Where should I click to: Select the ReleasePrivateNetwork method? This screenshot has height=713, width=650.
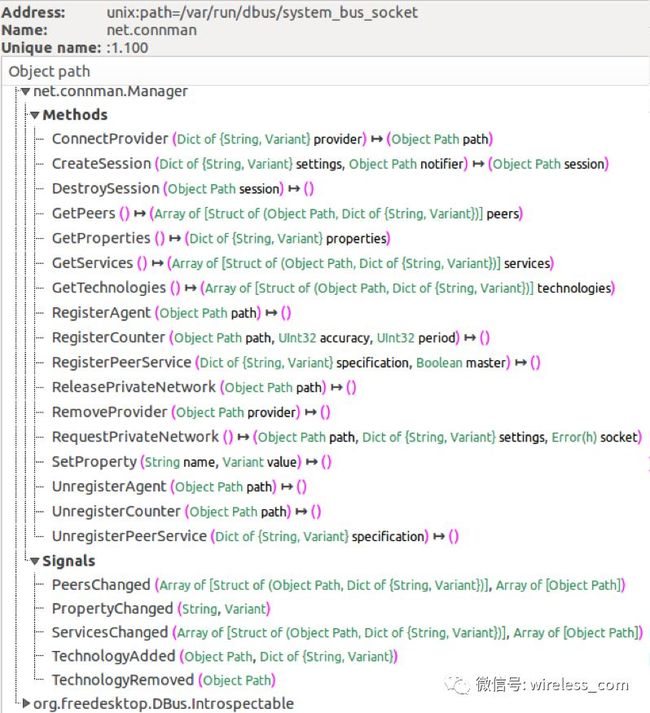(x=204, y=387)
